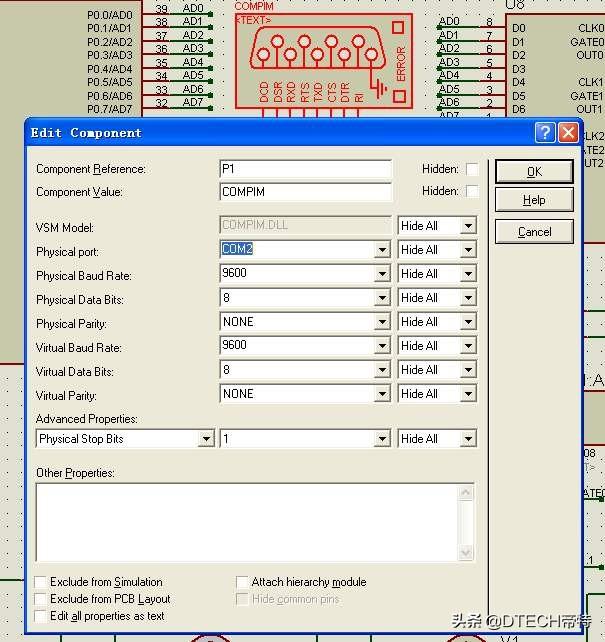Check Edit all properties as text

[x=41, y=616]
